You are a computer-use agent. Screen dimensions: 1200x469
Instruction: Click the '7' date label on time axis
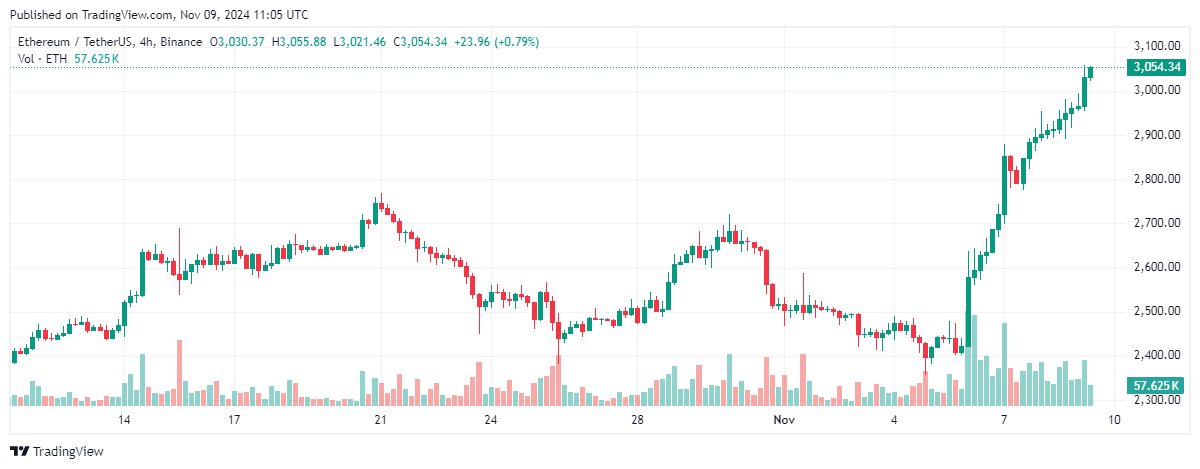1003,420
